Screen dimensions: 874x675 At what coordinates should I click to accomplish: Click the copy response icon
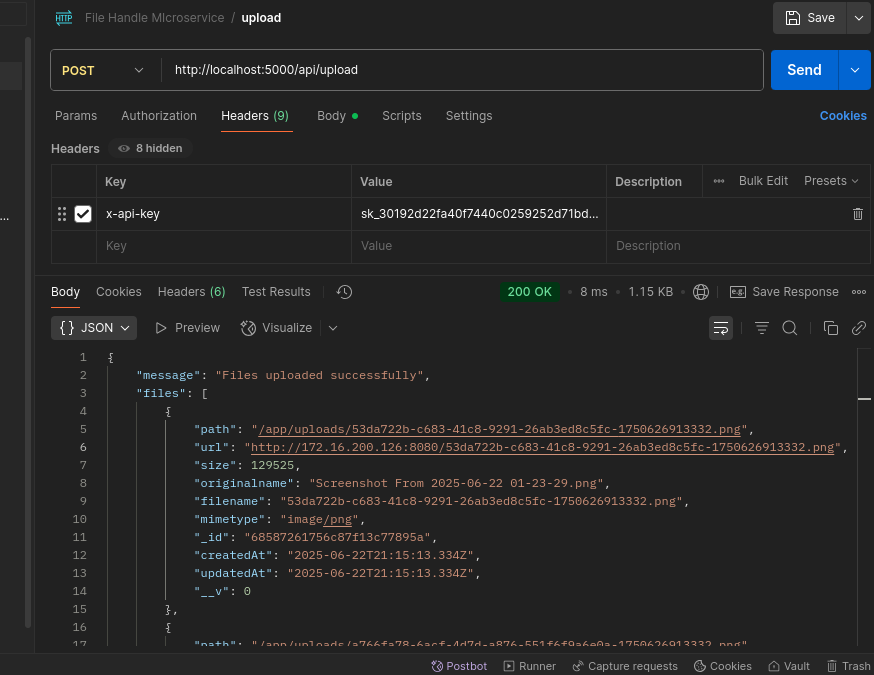830,328
